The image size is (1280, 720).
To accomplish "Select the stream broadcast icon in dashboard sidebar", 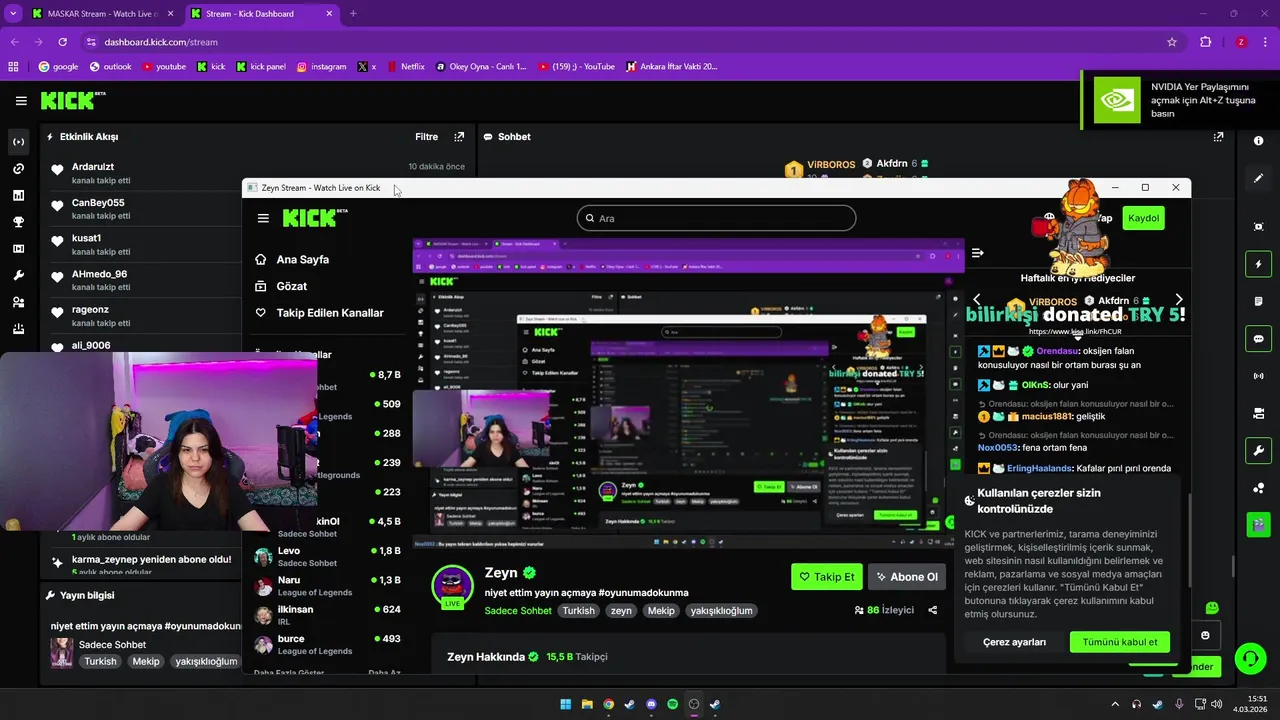I will tap(18, 142).
